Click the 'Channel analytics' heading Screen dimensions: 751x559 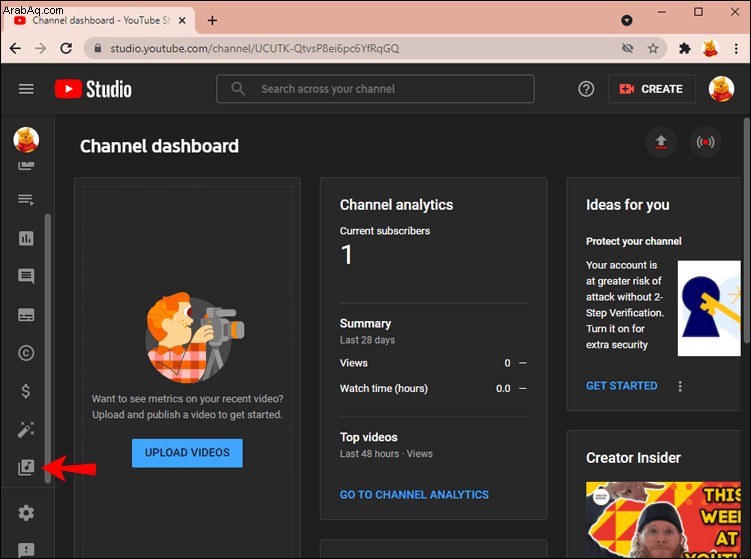pyautogui.click(x=396, y=205)
